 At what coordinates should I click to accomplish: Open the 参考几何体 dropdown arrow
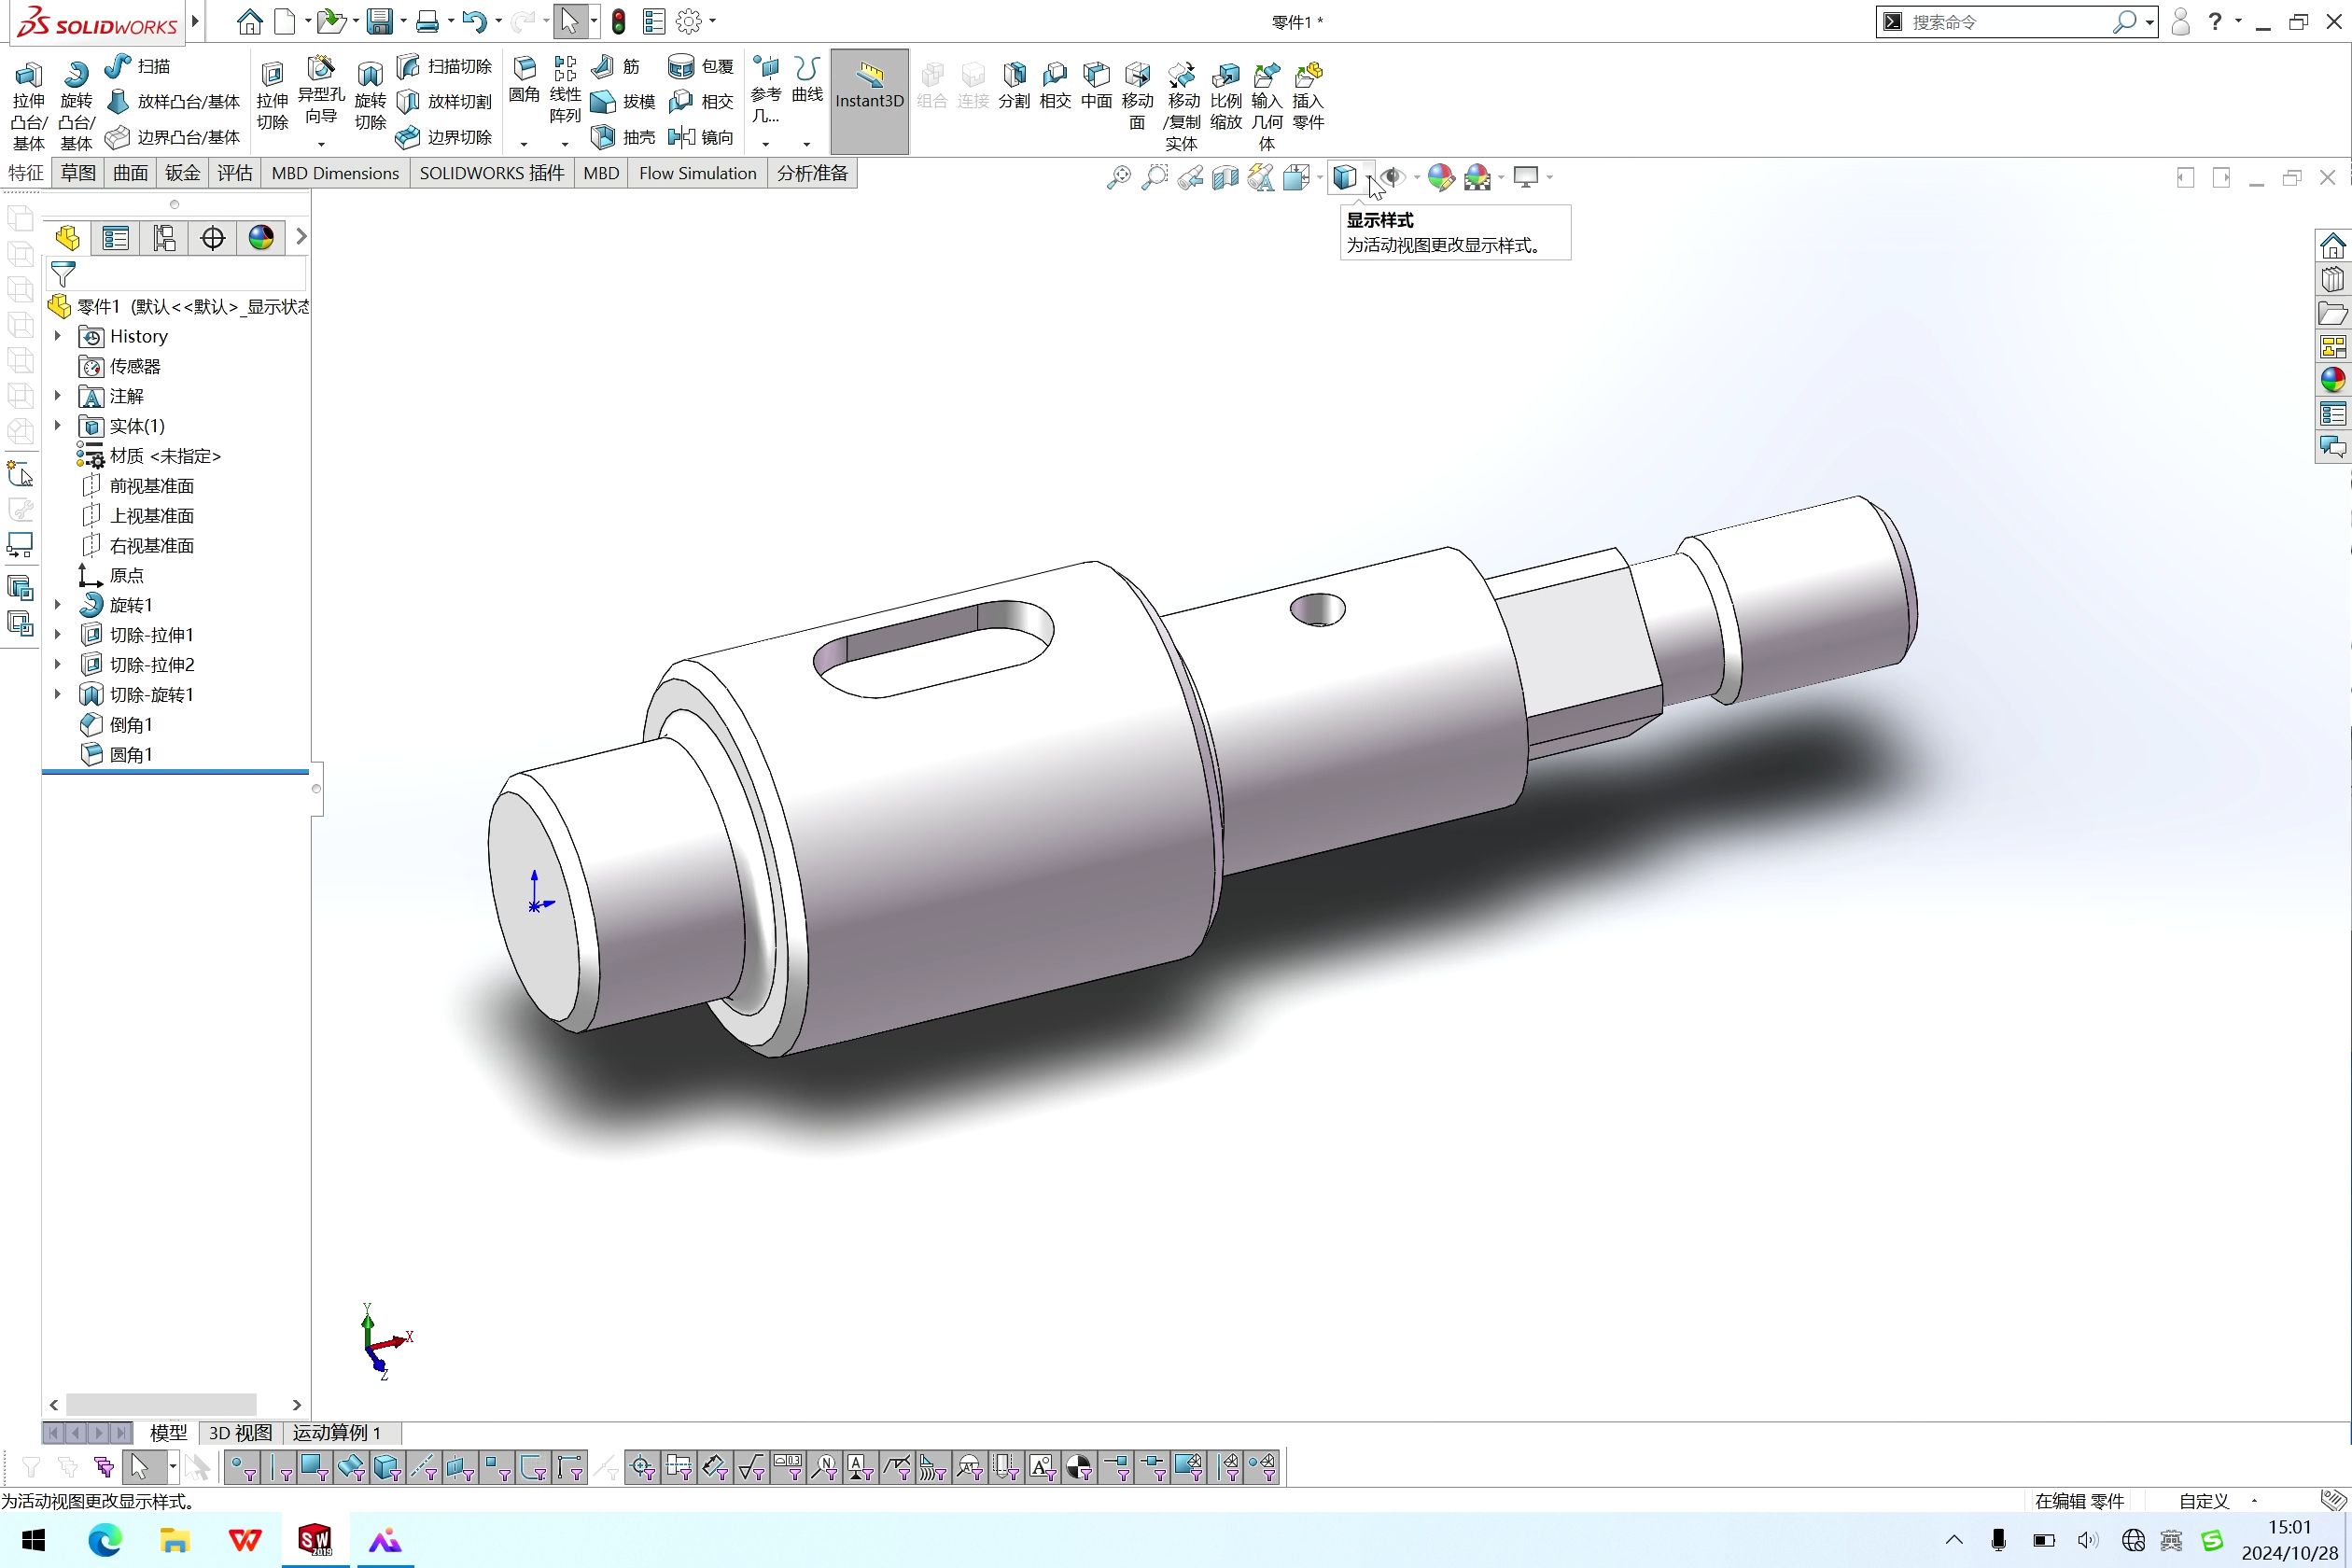click(766, 144)
